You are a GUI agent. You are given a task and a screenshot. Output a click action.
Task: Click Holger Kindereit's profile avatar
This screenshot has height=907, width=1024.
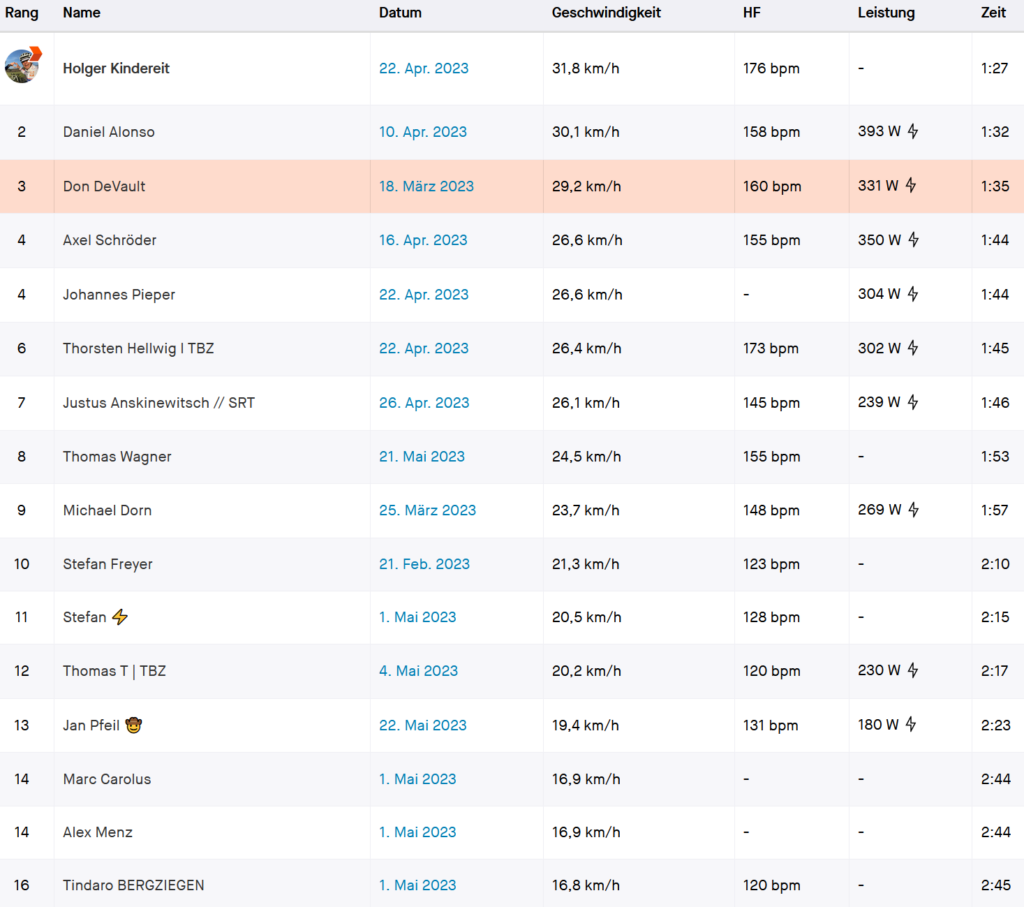pyautogui.click(x=22, y=66)
